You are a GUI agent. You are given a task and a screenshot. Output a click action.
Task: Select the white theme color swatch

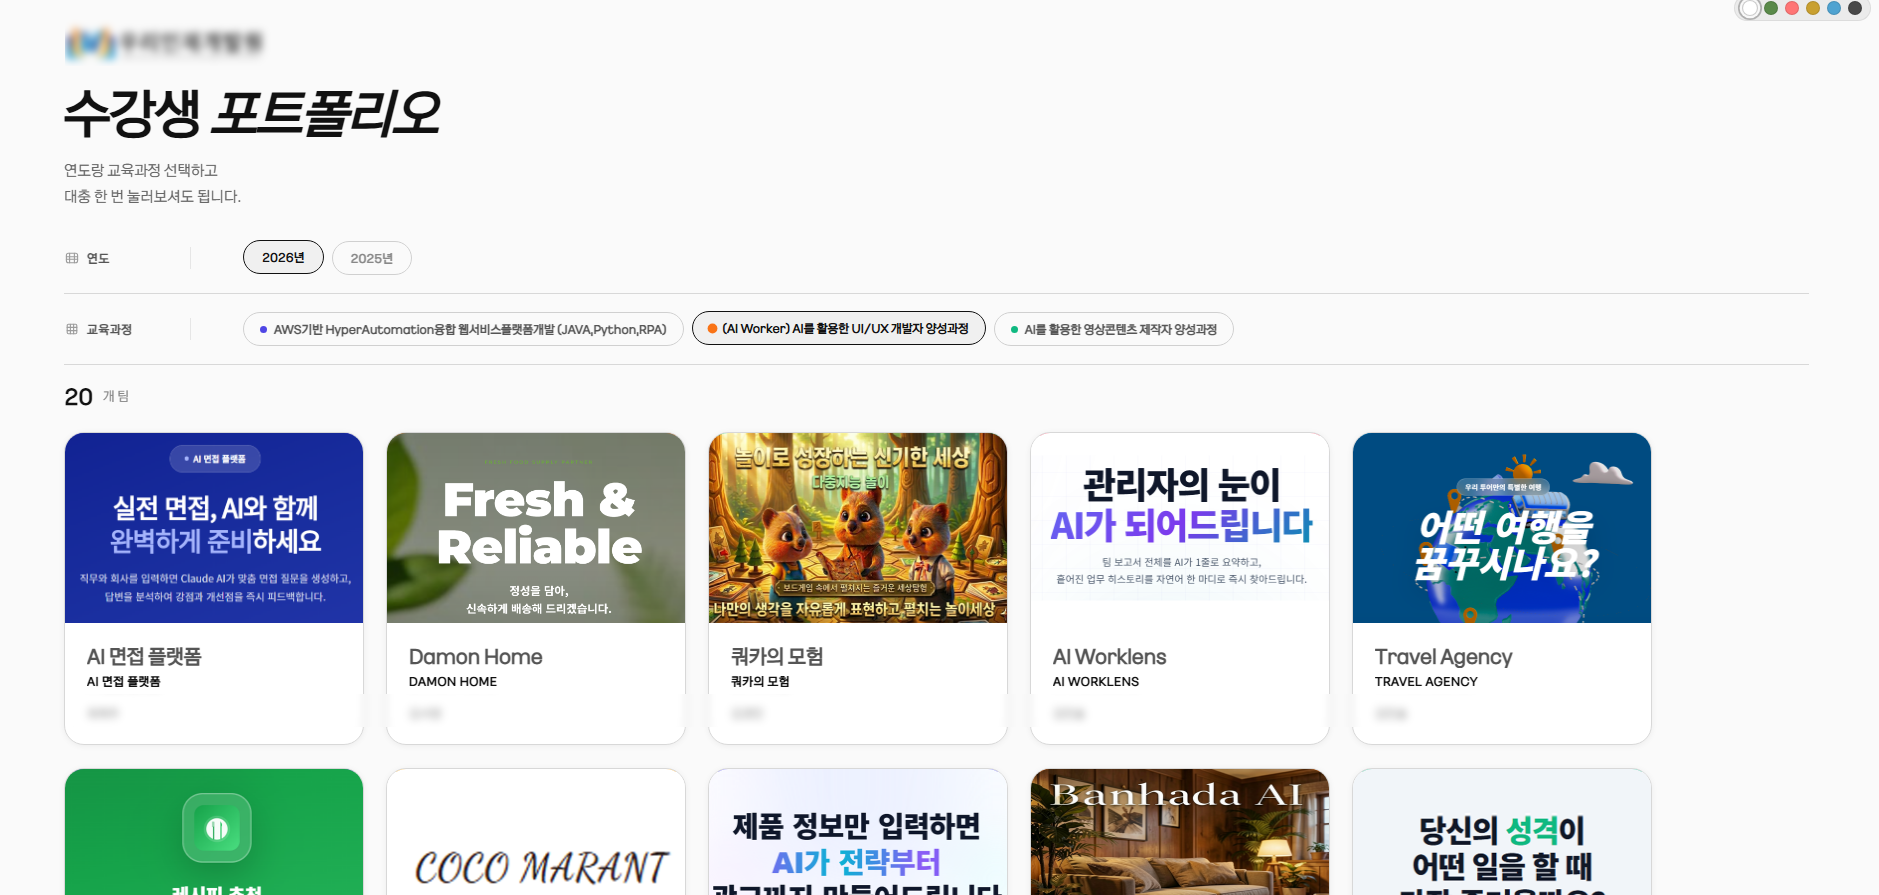coord(1749,9)
